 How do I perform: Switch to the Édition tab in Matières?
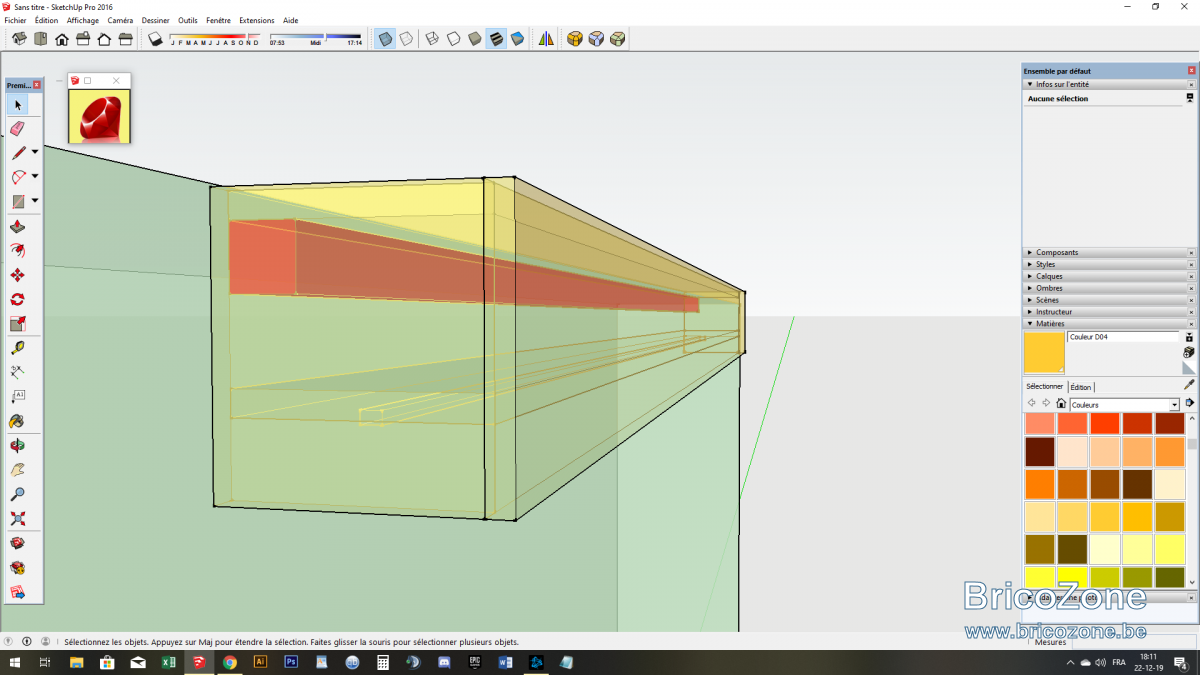click(x=1081, y=387)
